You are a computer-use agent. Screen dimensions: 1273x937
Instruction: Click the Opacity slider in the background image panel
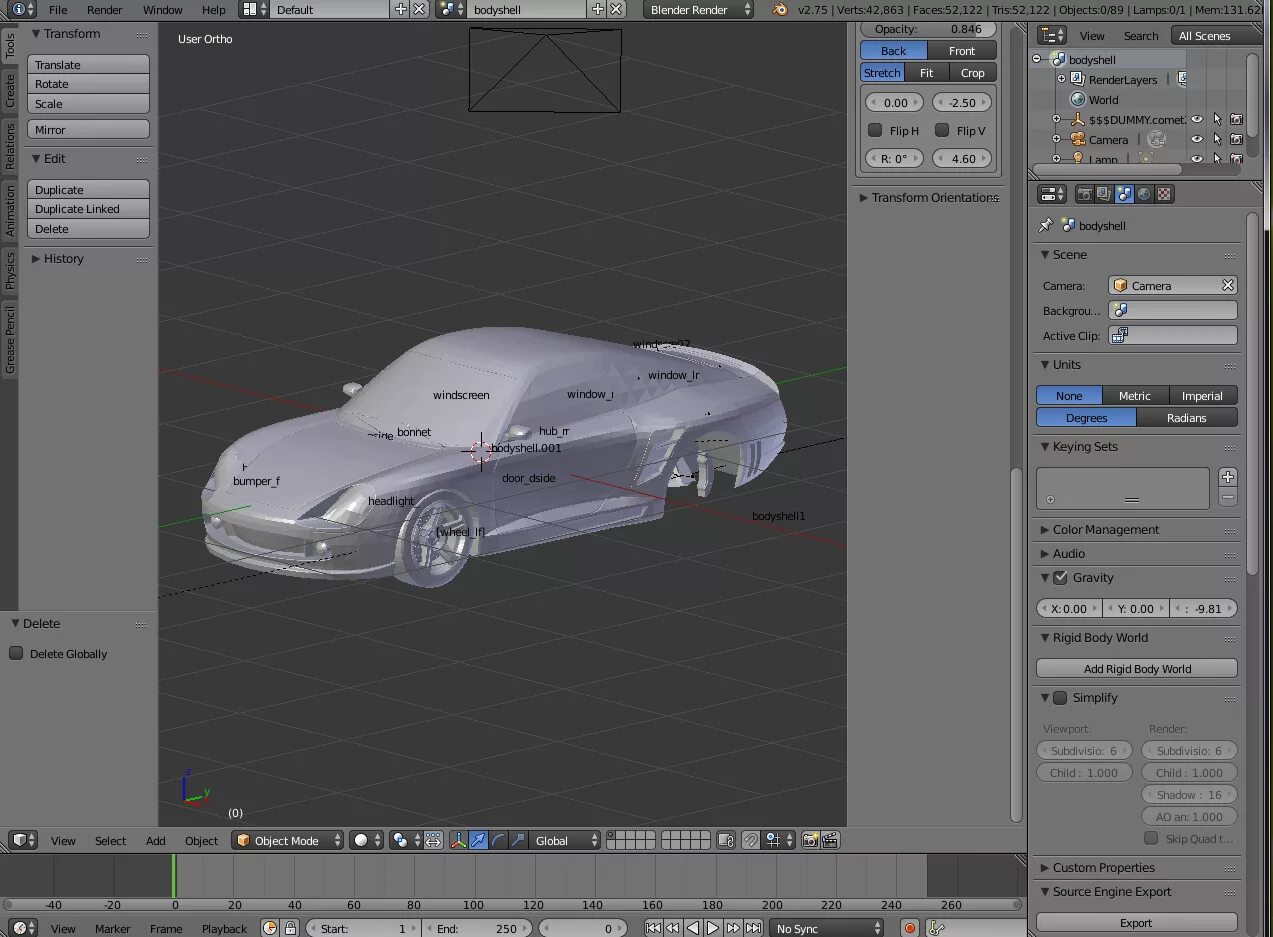[x=929, y=30]
